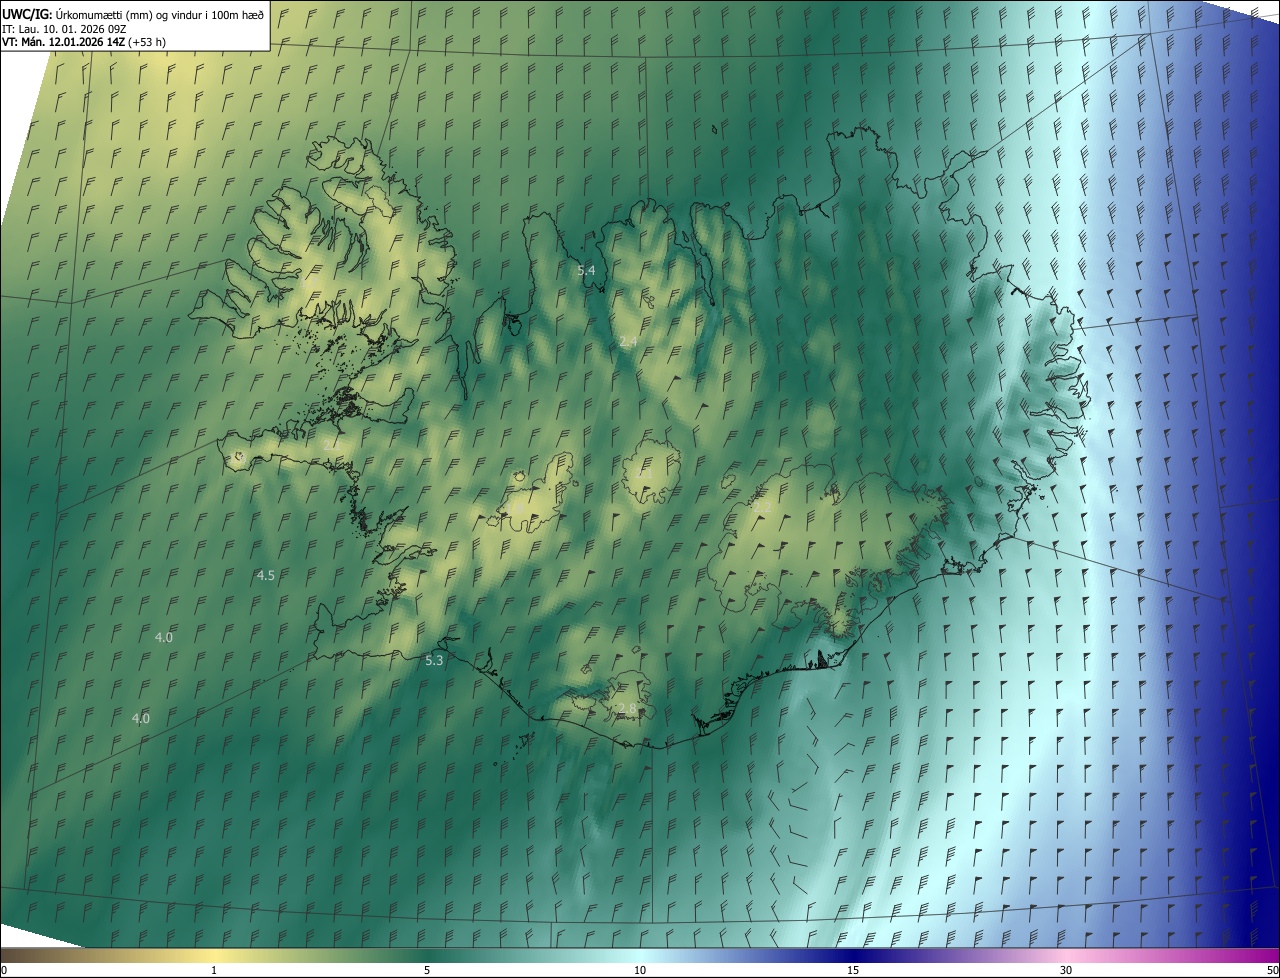Image resolution: width=1280 pixels, height=978 pixels.
Task: Click the value label 2.8 on the glacier
Action: pos(627,709)
